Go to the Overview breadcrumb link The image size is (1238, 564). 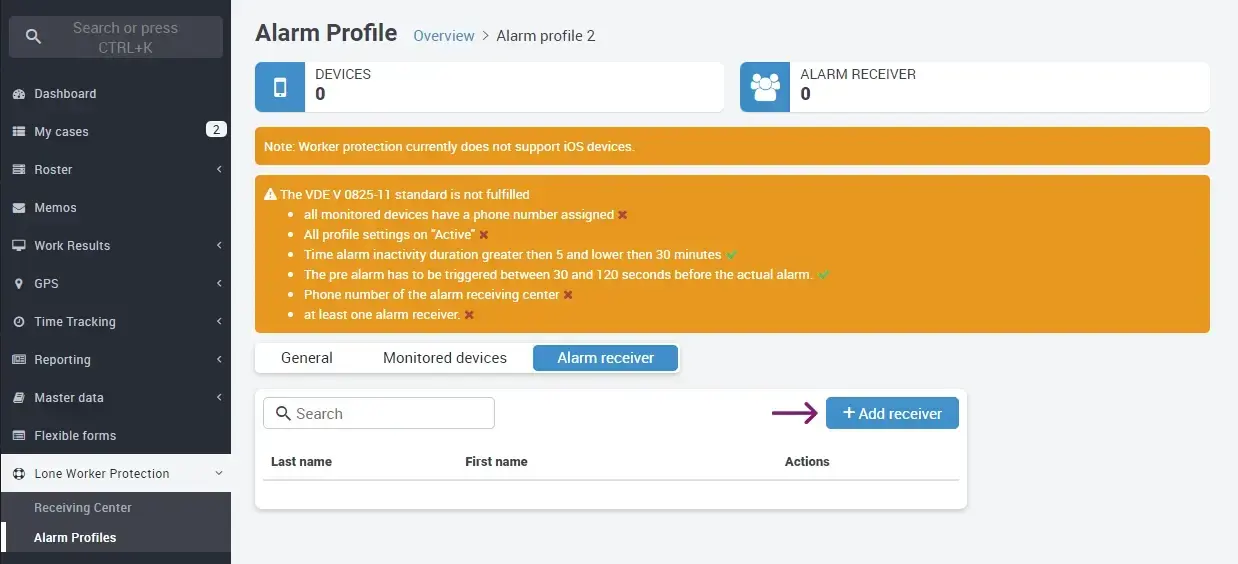(444, 36)
